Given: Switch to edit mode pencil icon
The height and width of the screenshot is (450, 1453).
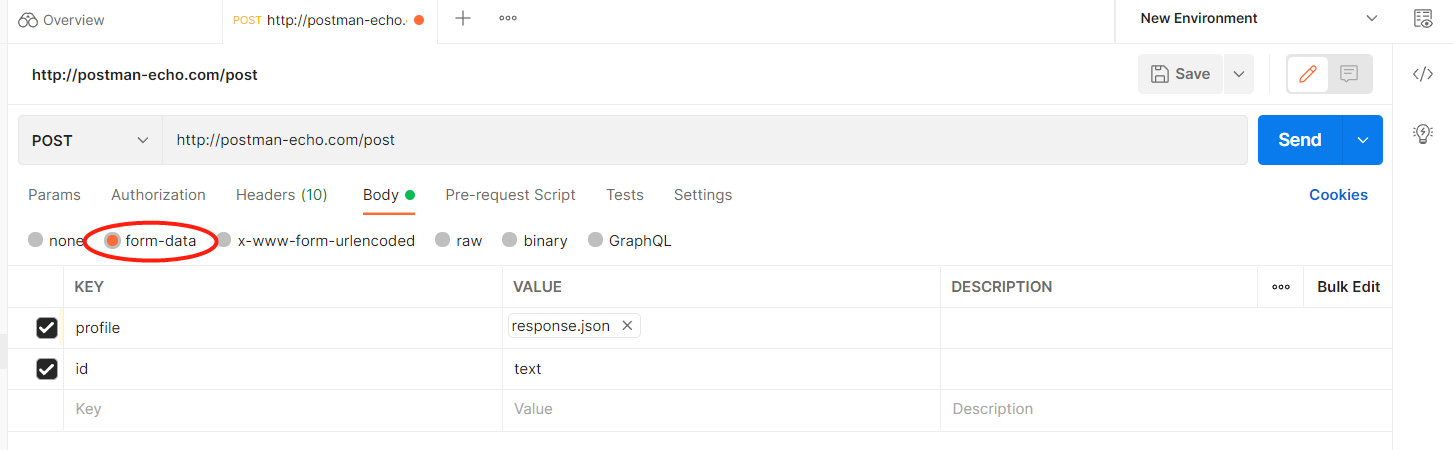Looking at the screenshot, I should click(1308, 74).
